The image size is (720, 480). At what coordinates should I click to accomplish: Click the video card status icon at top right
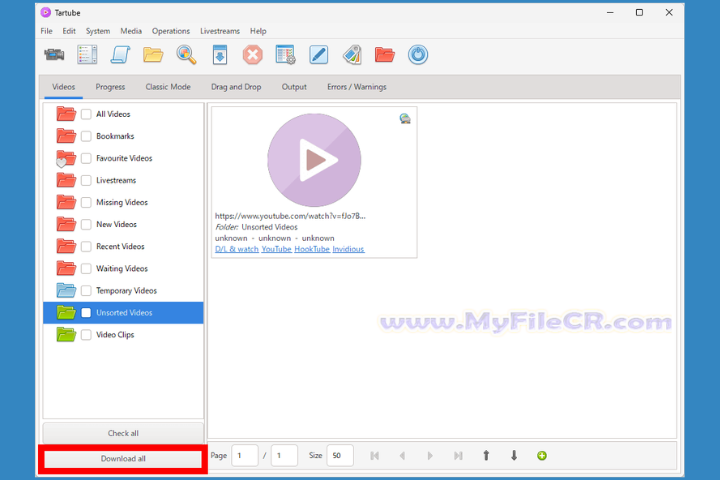[x=405, y=119]
